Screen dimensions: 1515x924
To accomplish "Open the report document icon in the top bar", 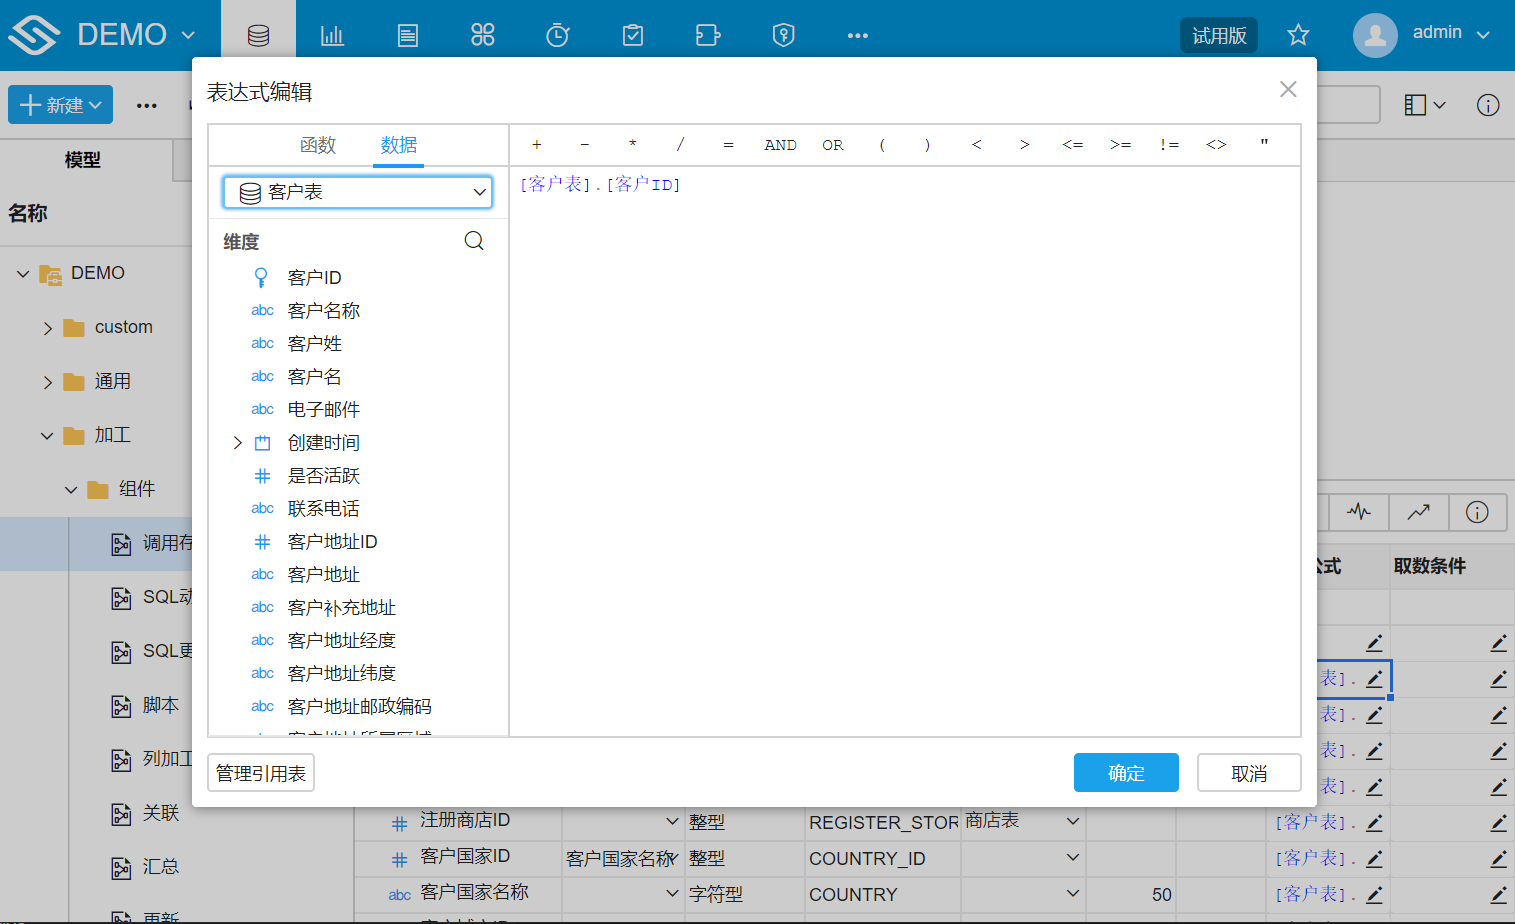I will 407,33.
